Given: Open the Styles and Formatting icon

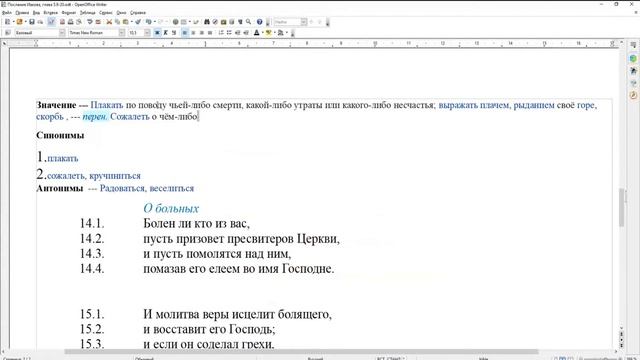Looking at the screenshot, I should [7, 33].
